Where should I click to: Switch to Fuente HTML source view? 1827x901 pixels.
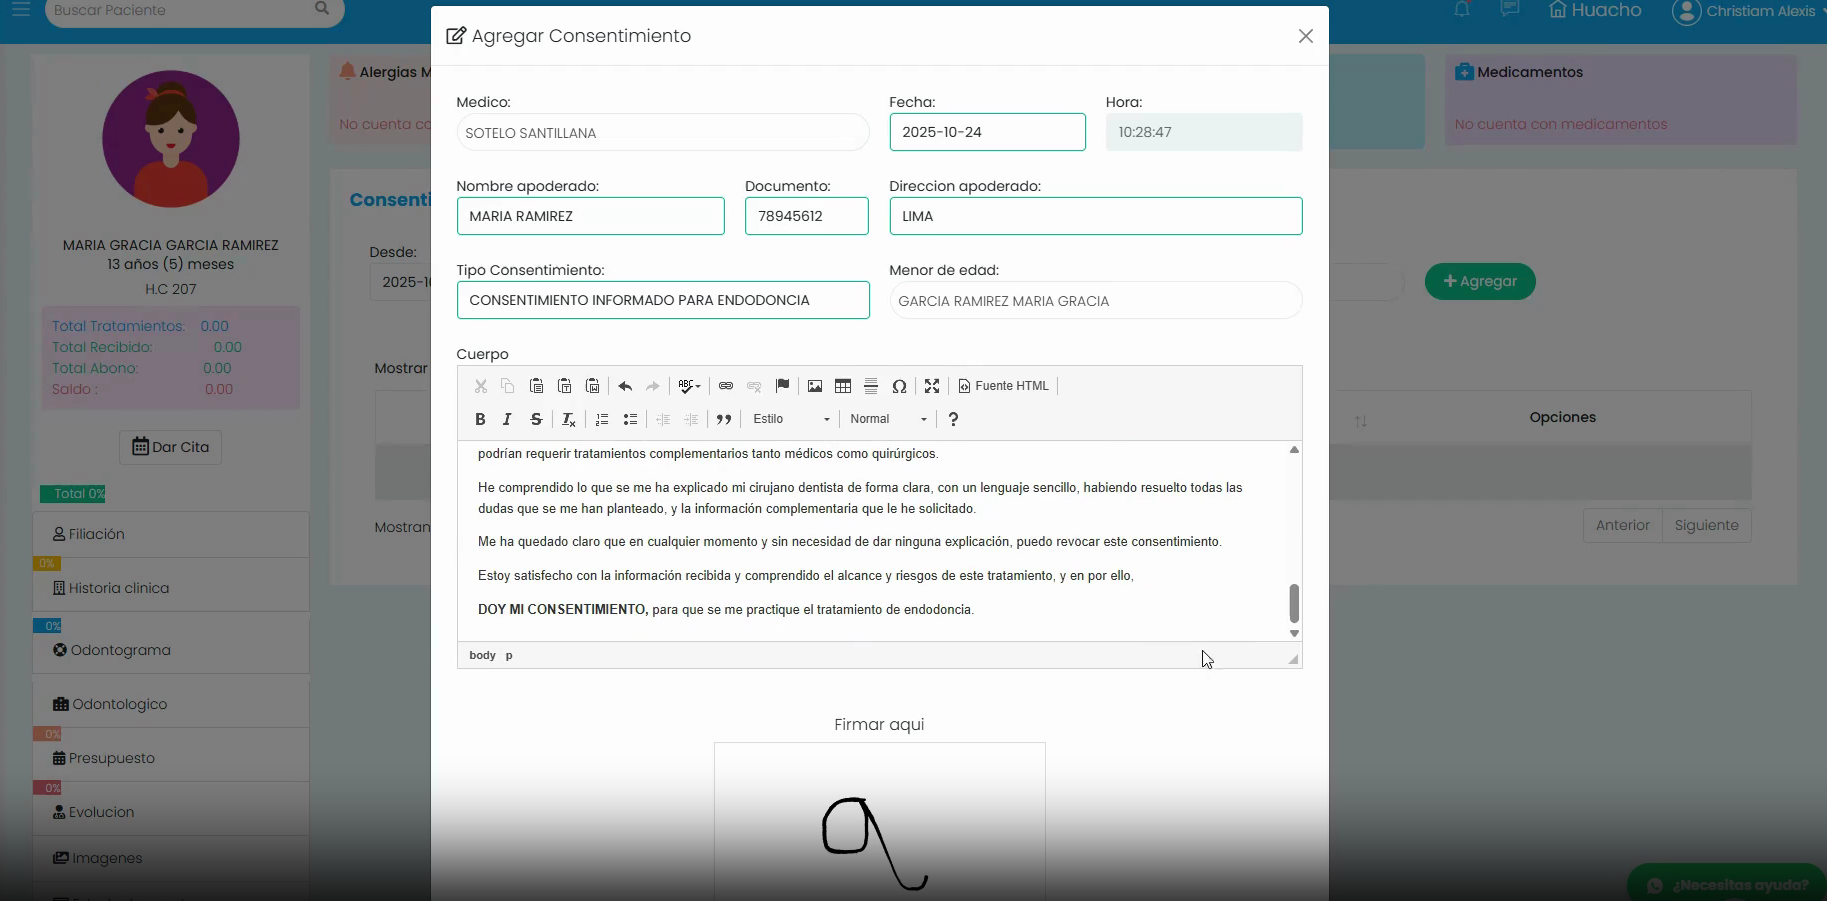(1003, 386)
